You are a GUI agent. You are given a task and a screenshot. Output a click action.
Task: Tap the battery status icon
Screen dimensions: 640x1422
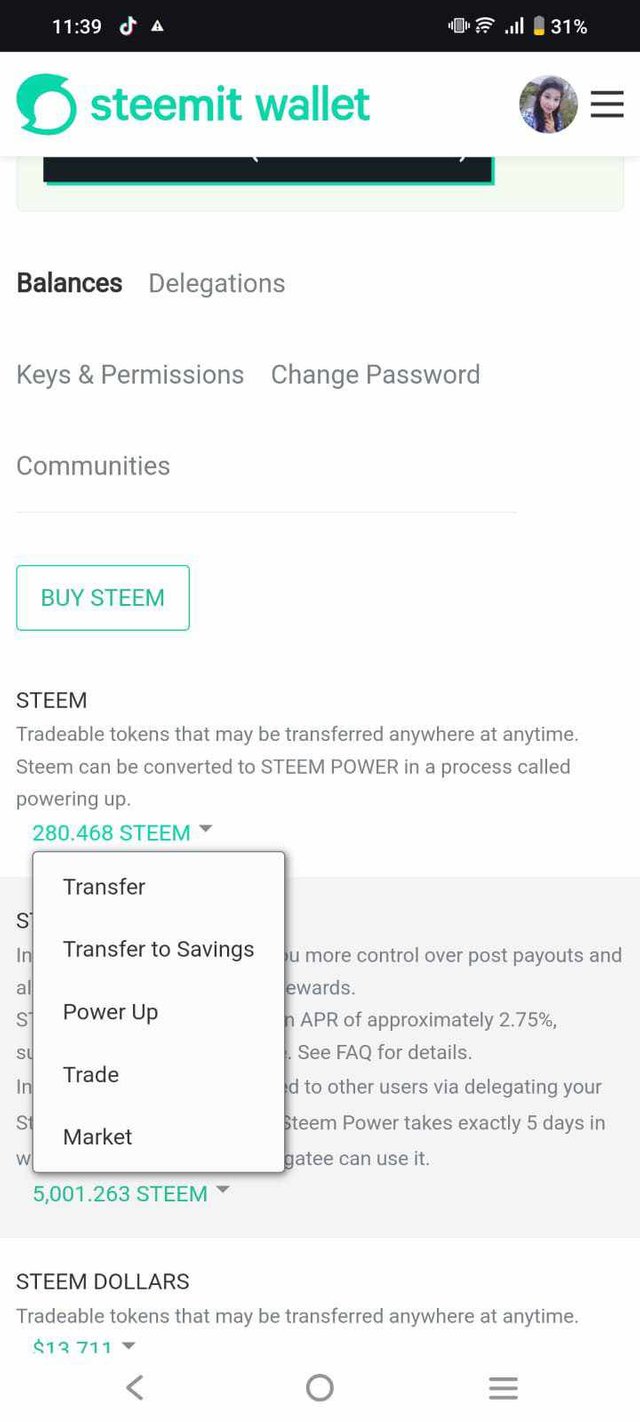[539, 27]
